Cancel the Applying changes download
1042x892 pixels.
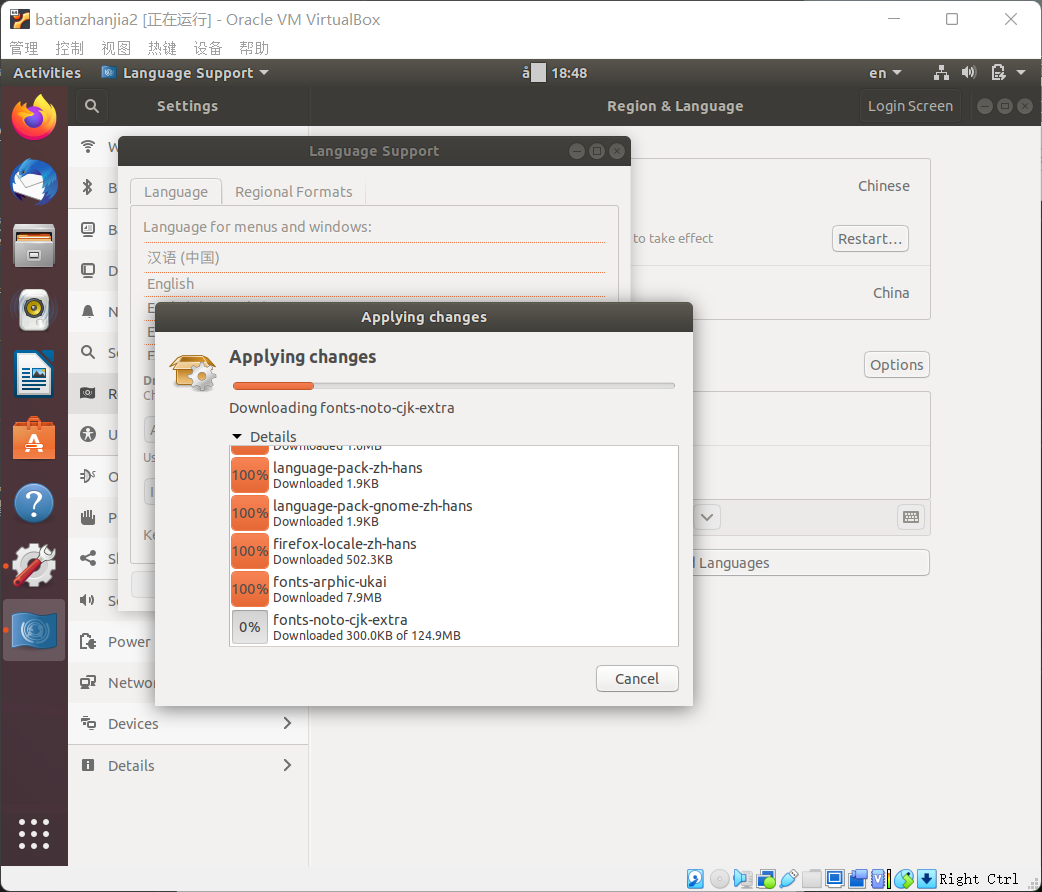[x=637, y=679]
